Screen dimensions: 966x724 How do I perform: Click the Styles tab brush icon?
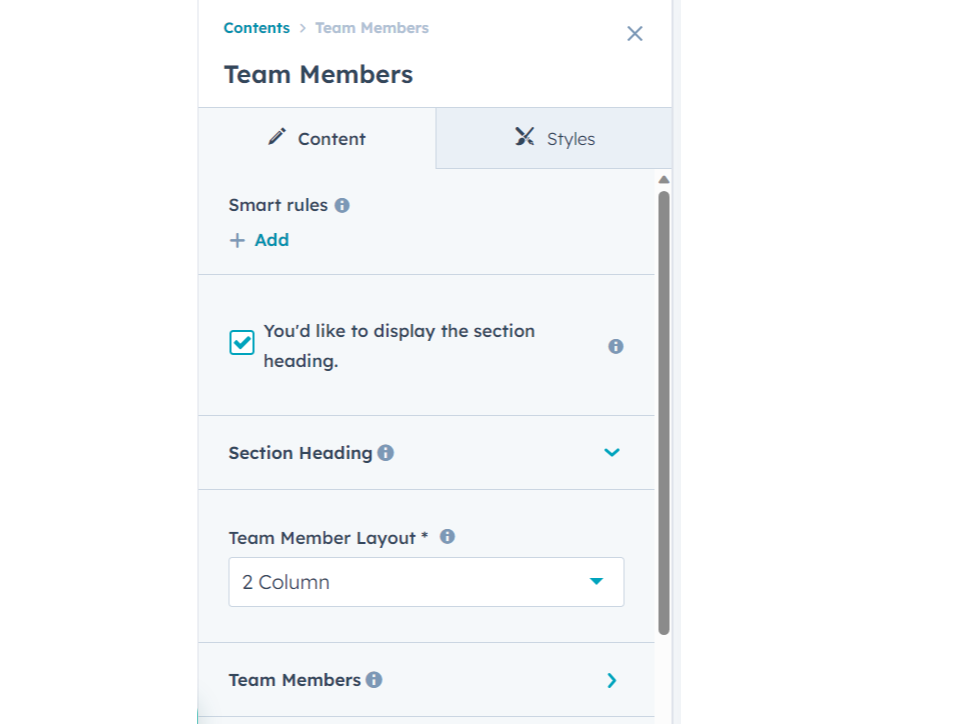[525, 137]
